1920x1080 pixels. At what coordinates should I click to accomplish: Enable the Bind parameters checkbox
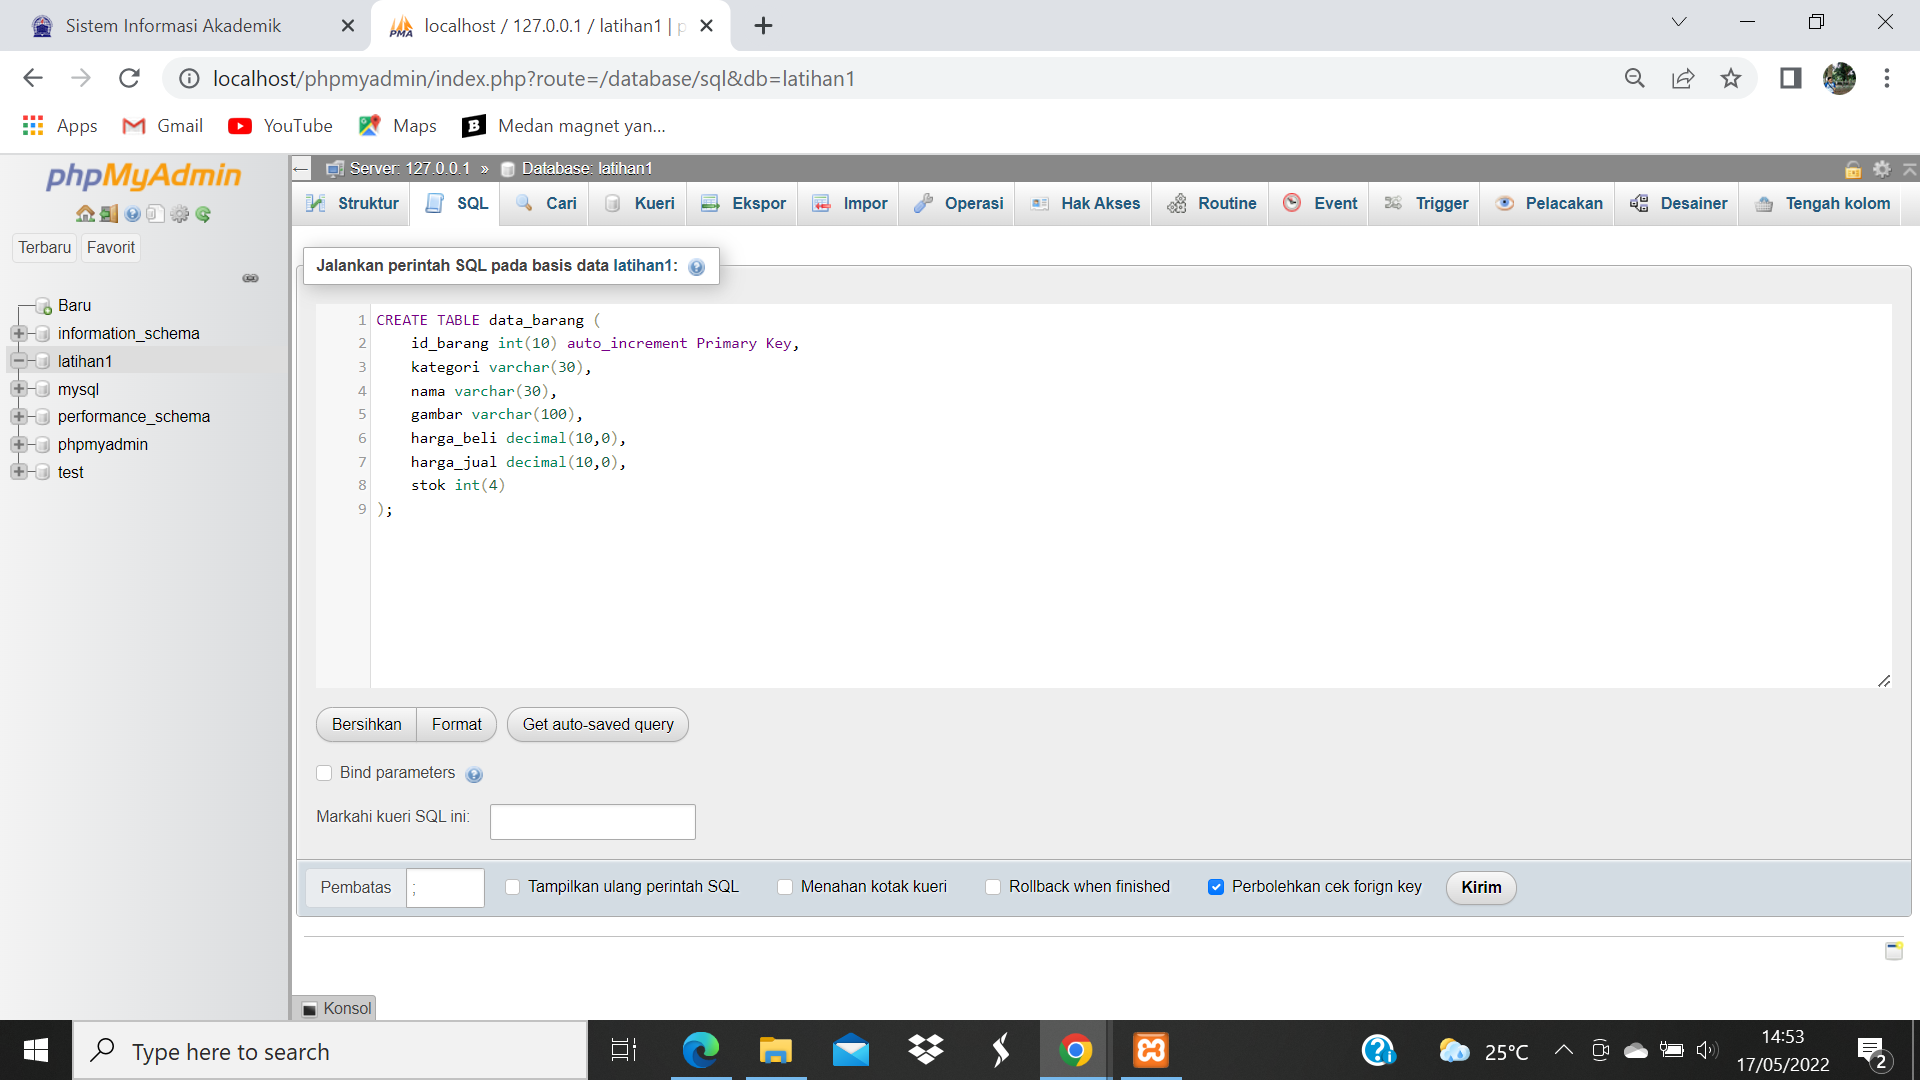tap(324, 773)
